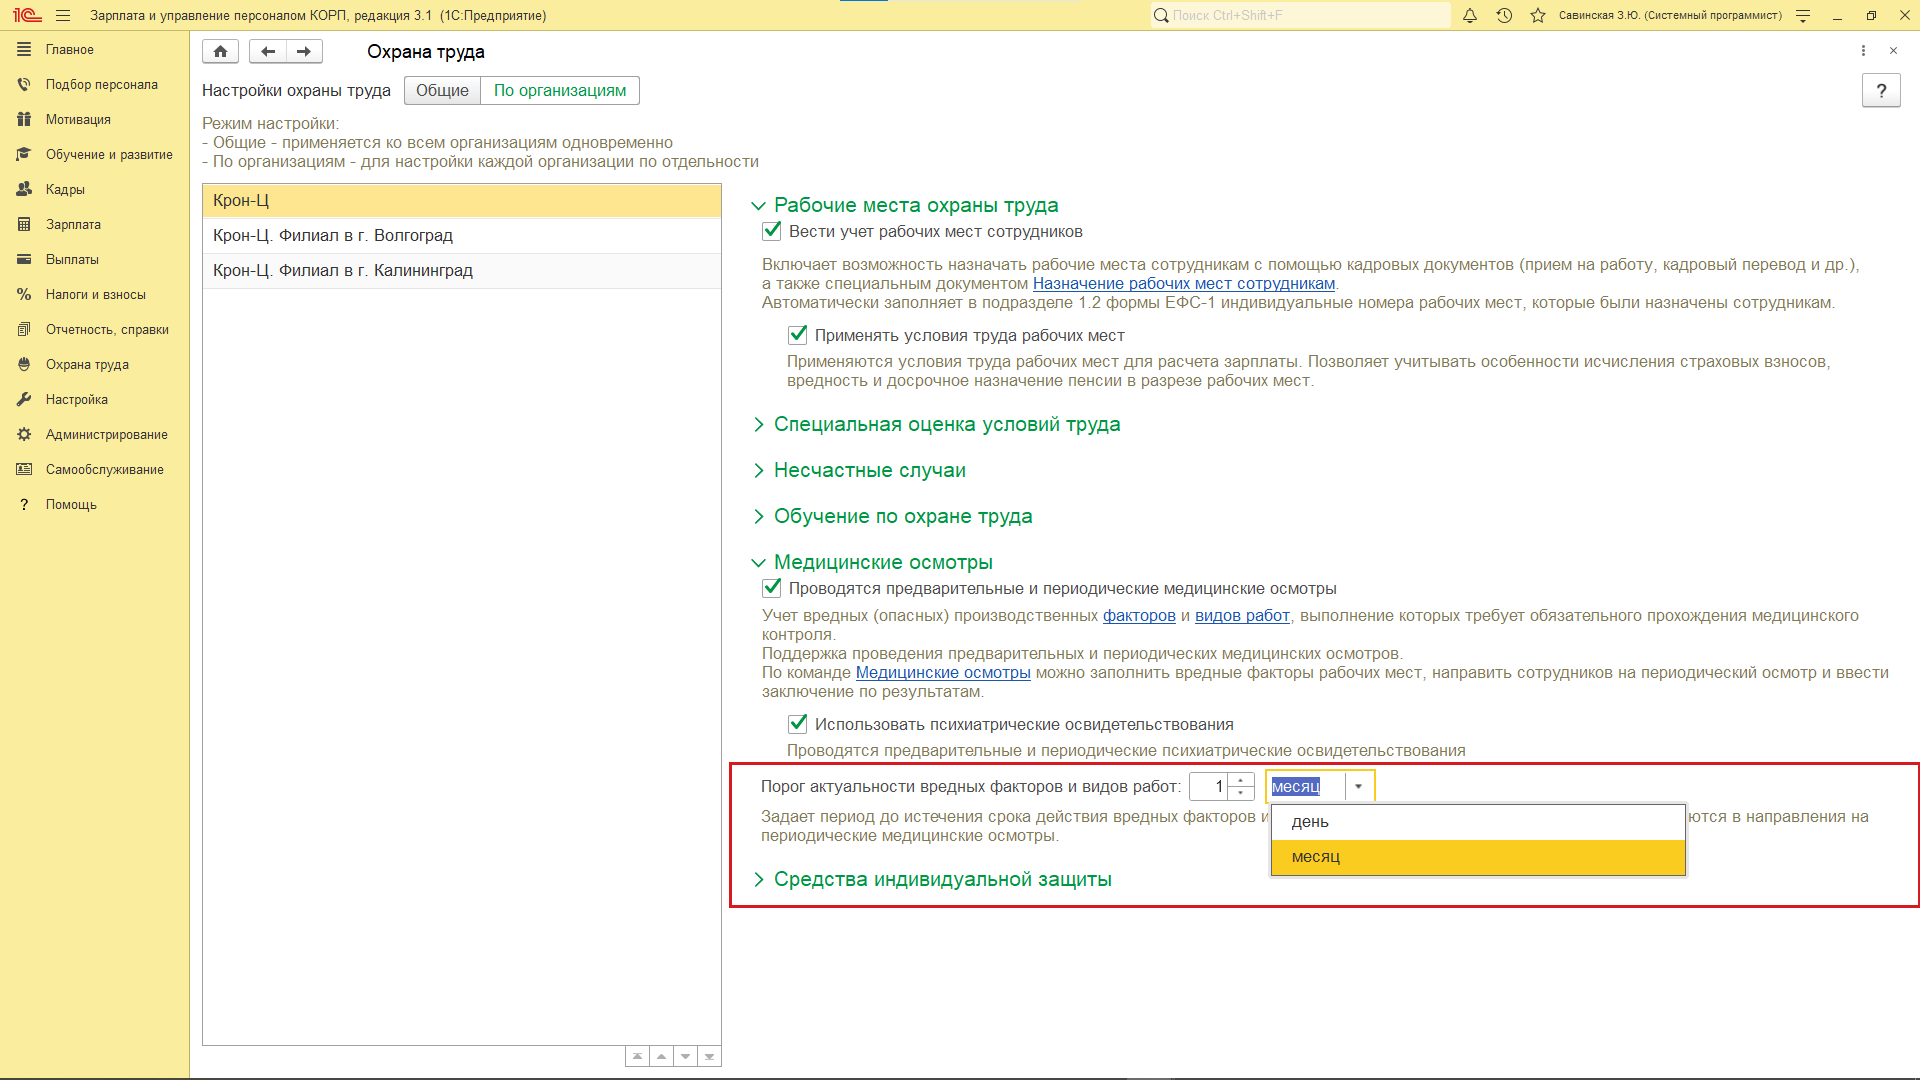Switch to По организациям tab
This screenshot has height=1080, width=1920.
coord(560,90)
